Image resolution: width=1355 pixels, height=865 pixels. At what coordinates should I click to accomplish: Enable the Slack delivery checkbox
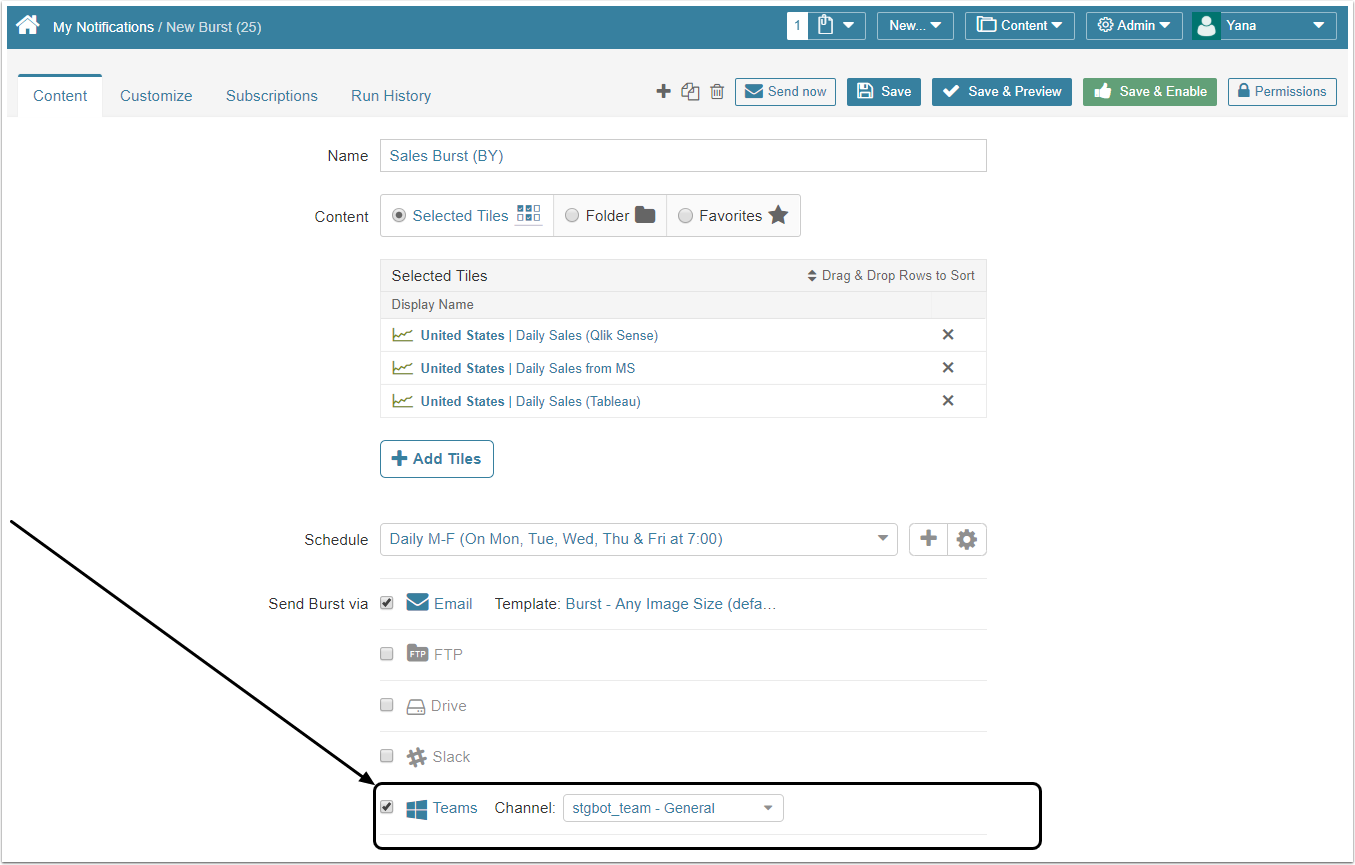coord(387,756)
